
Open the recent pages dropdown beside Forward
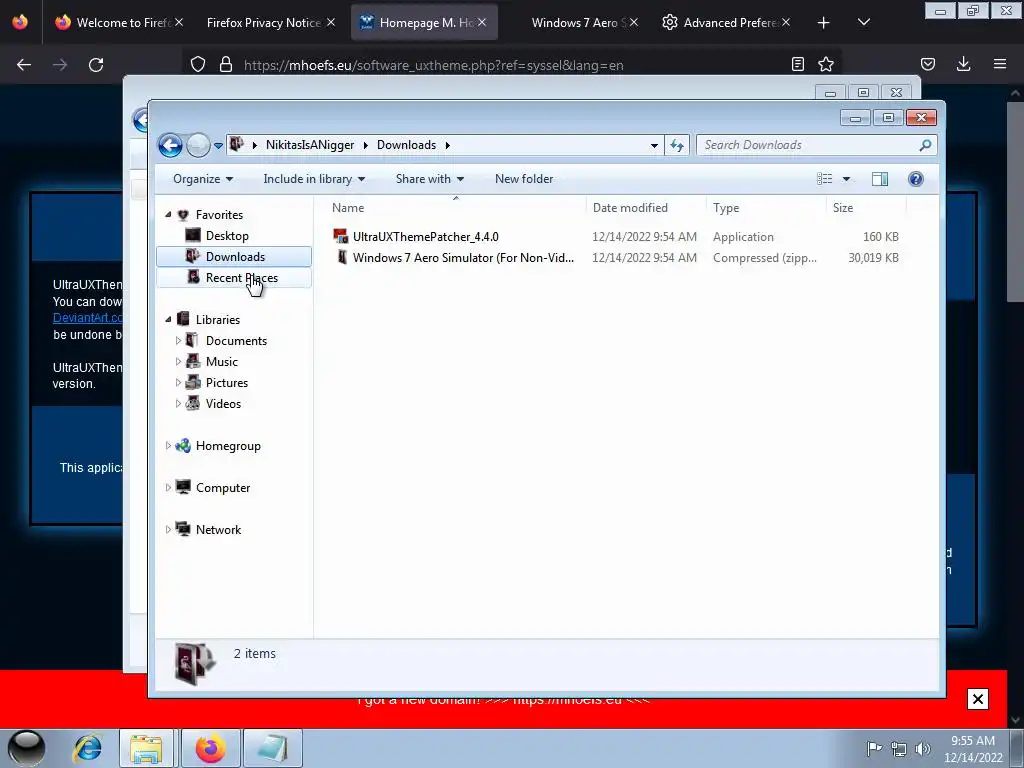(x=218, y=146)
